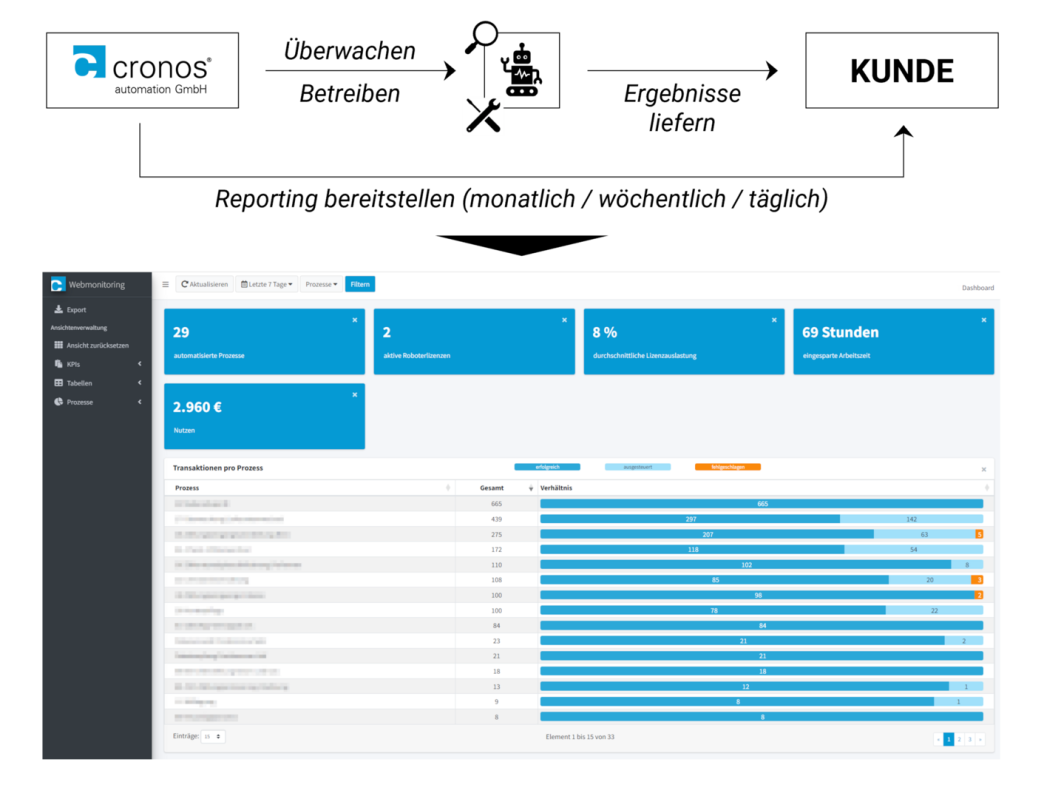This screenshot has height=799, width=1044.
Task: Open the Prozesse filter menu in the toolbar
Action: click(x=322, y=284)
